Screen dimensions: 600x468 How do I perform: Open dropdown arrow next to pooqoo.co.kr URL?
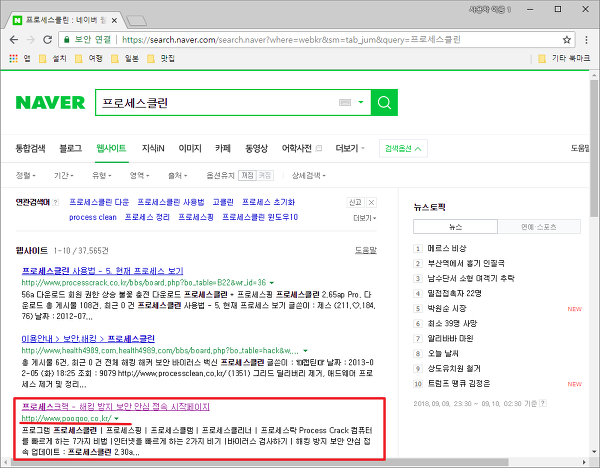tap(117, 418)
